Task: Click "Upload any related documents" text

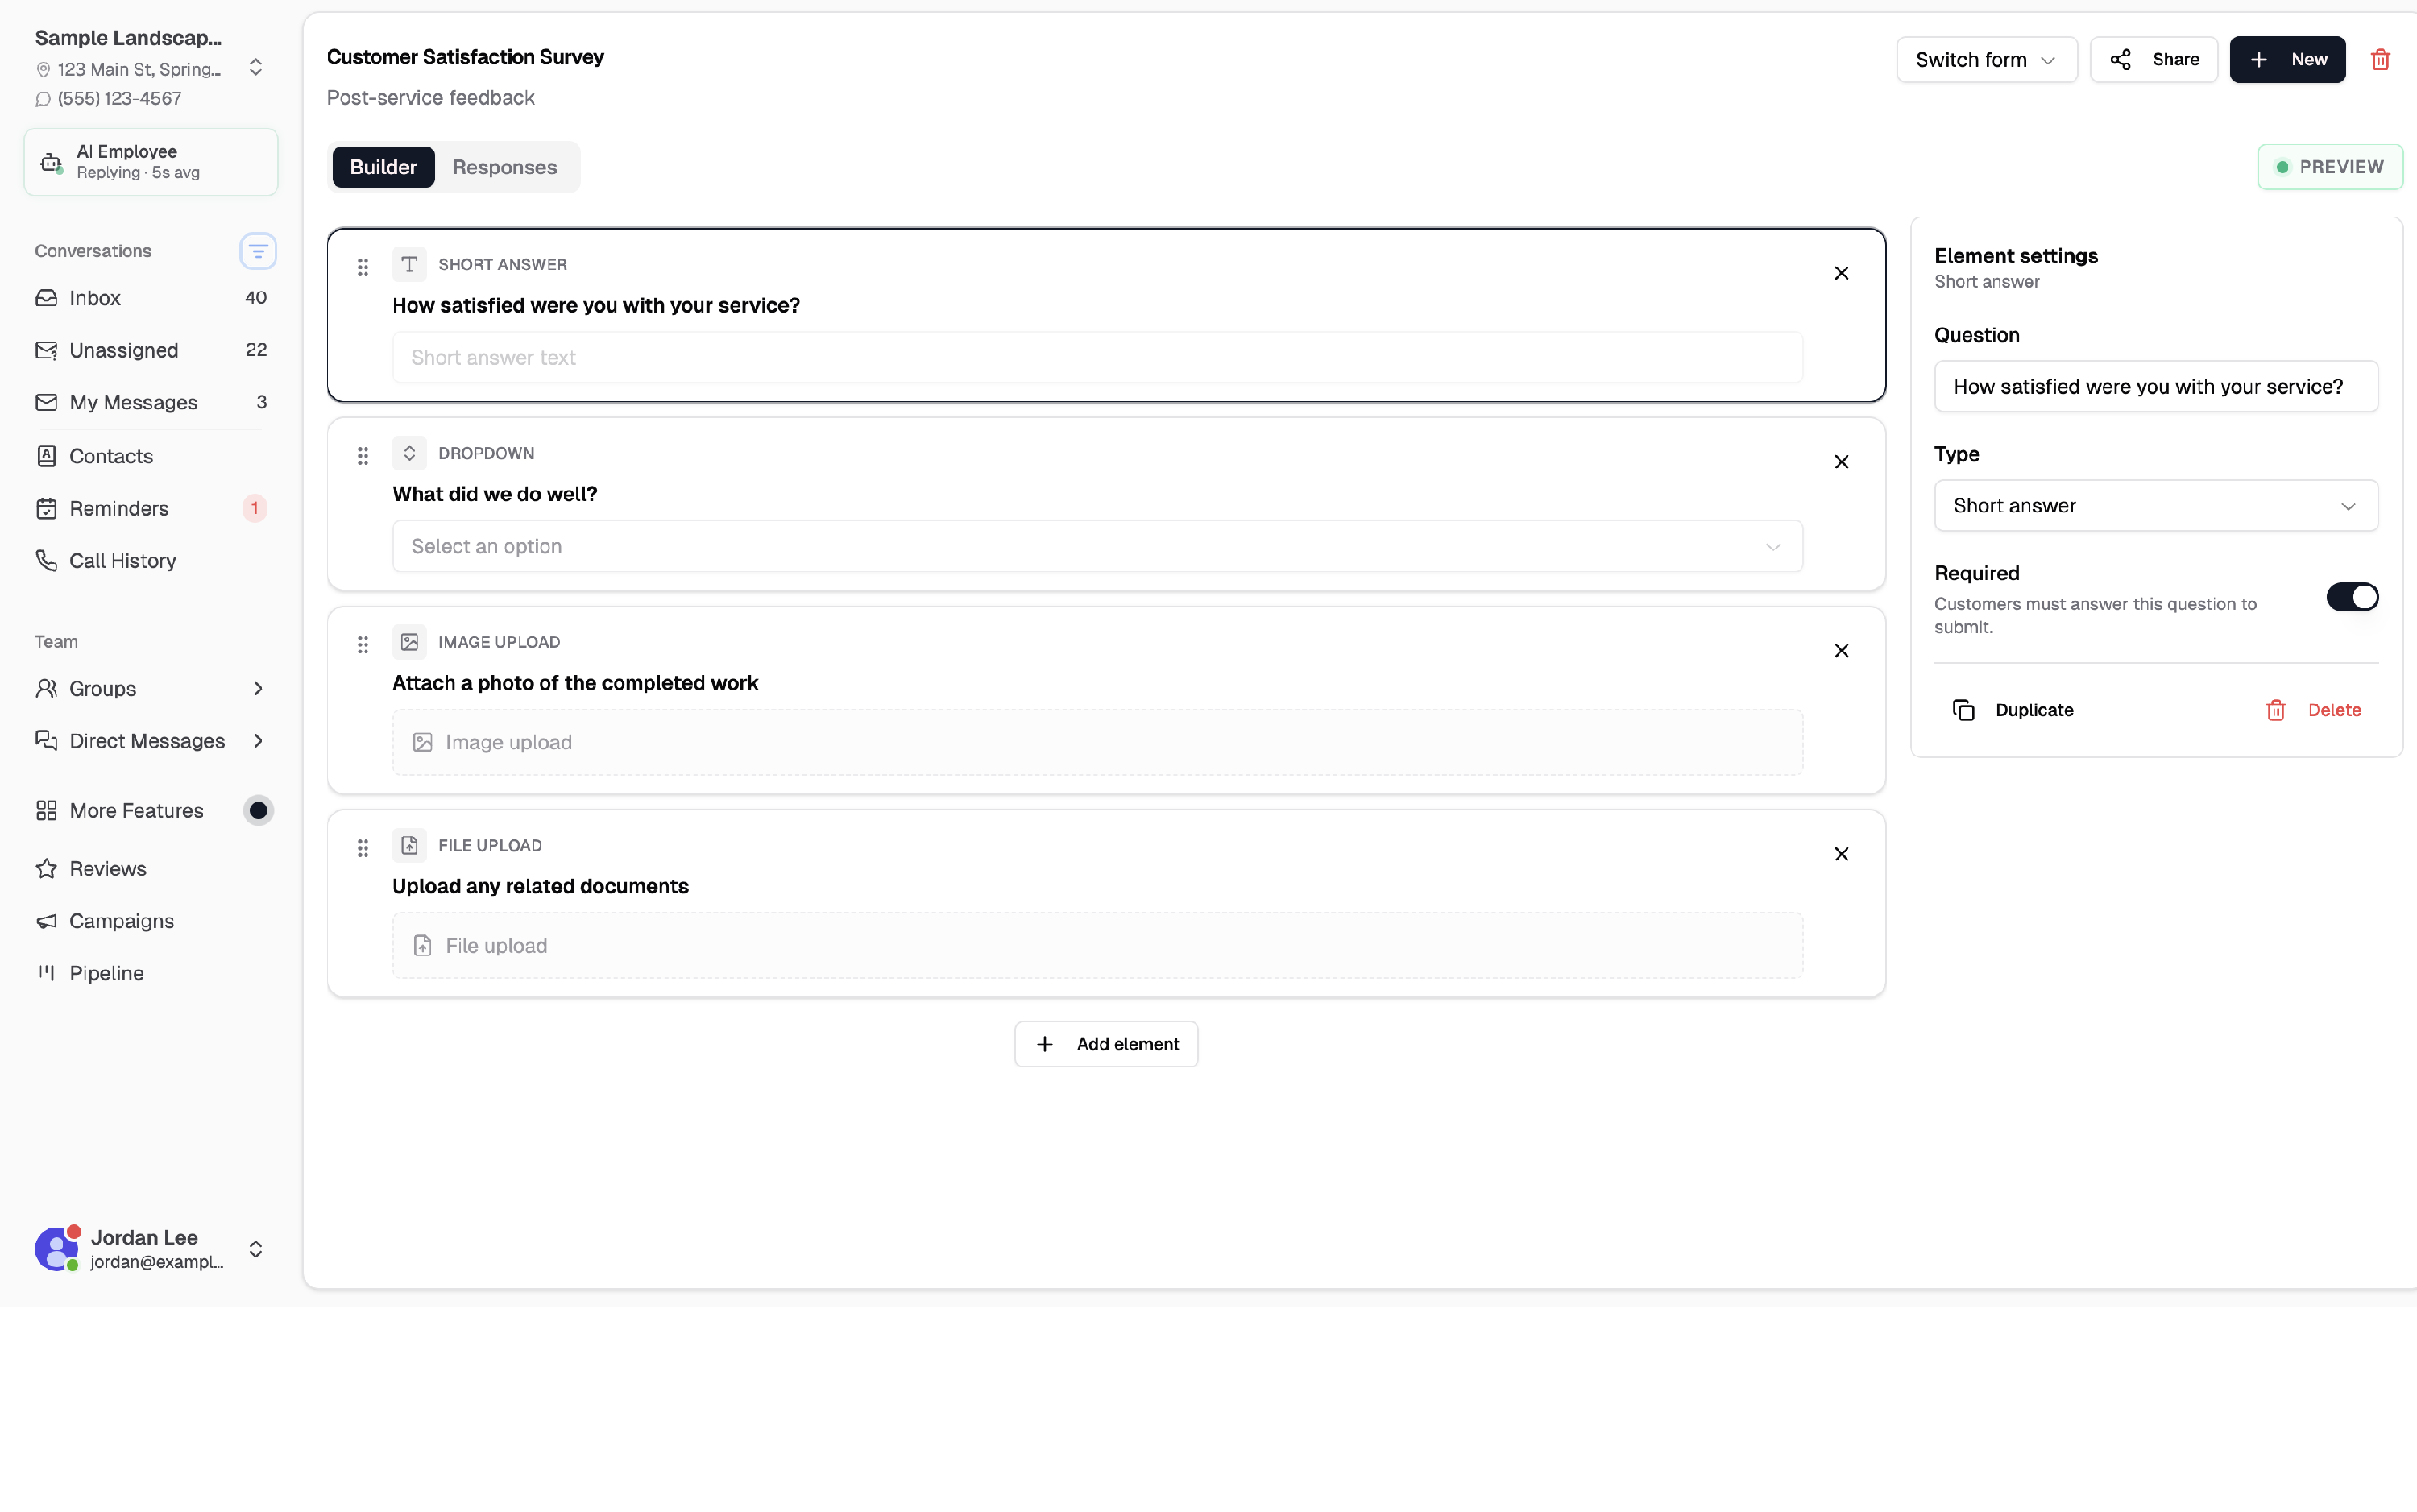Action: pos(540,886)
